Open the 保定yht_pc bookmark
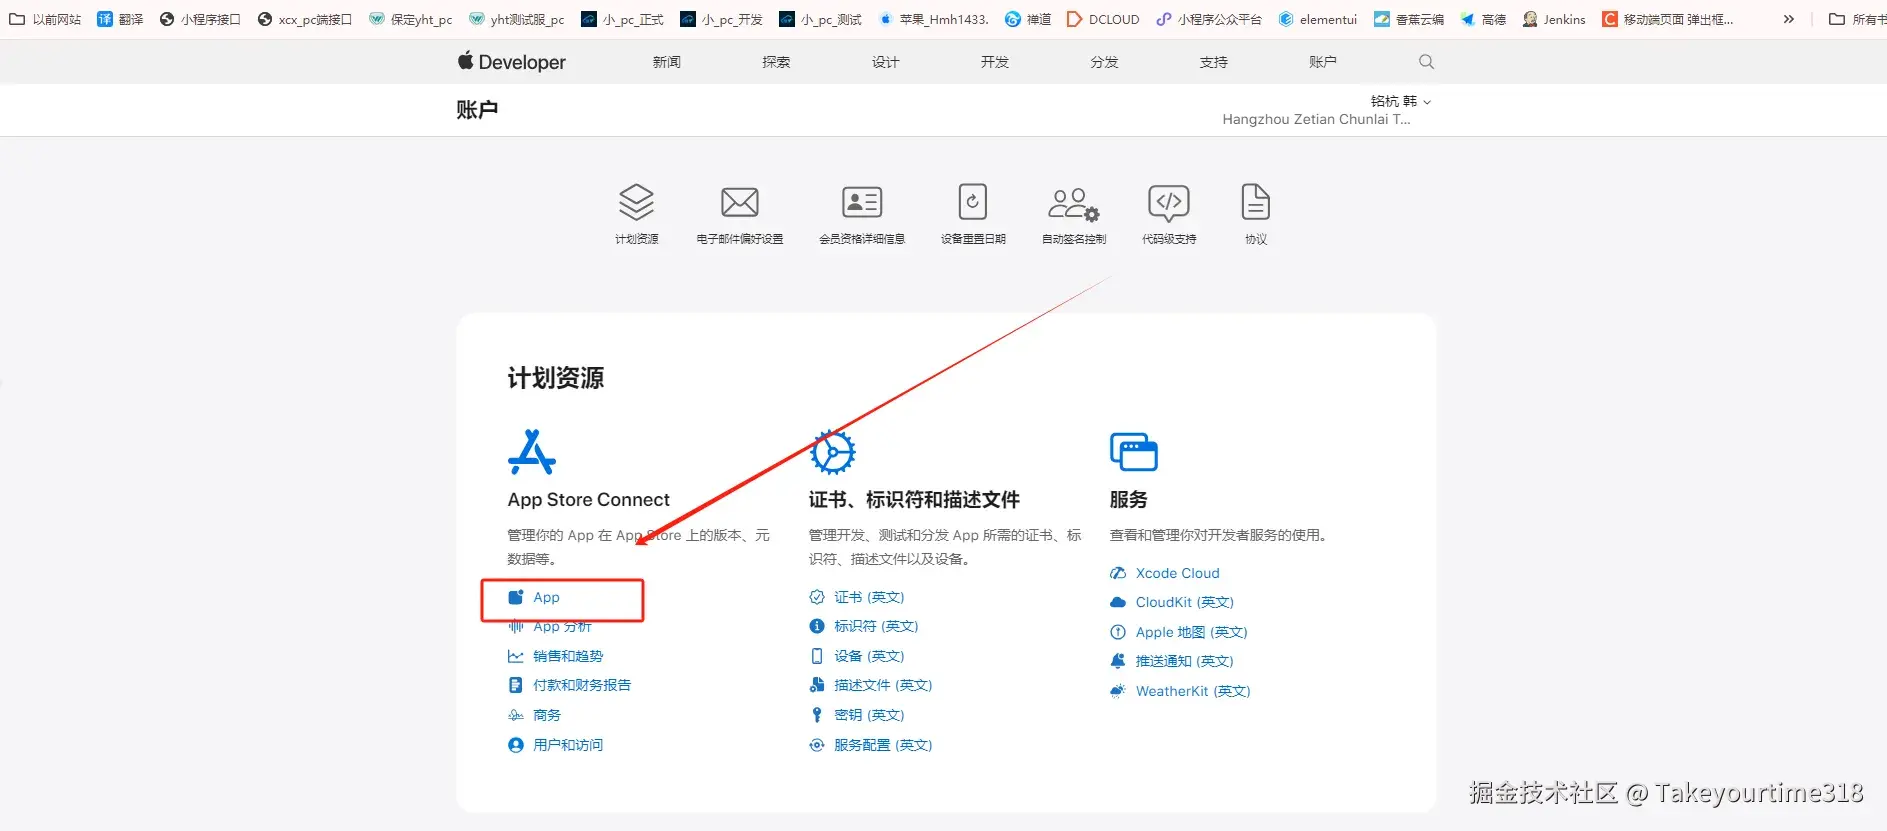Screen dimensions: 1887x831 pyautogui.click(x=410, y=19)
